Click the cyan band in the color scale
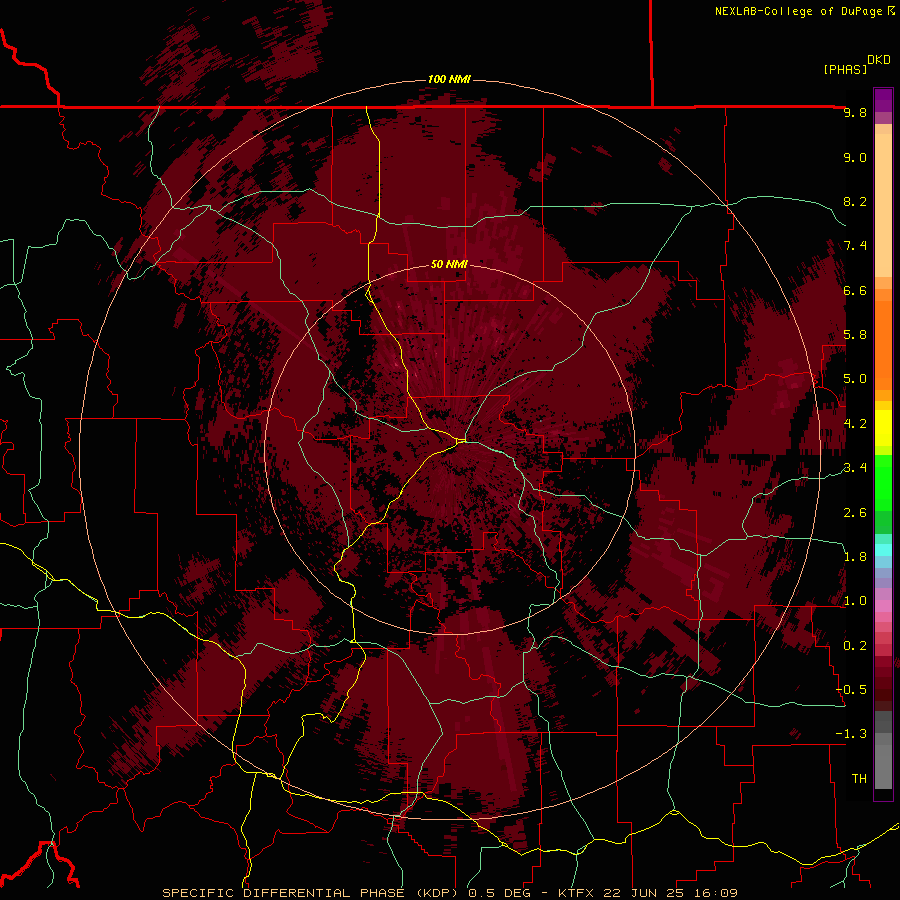The image size is (900, 900). (883, 550)
